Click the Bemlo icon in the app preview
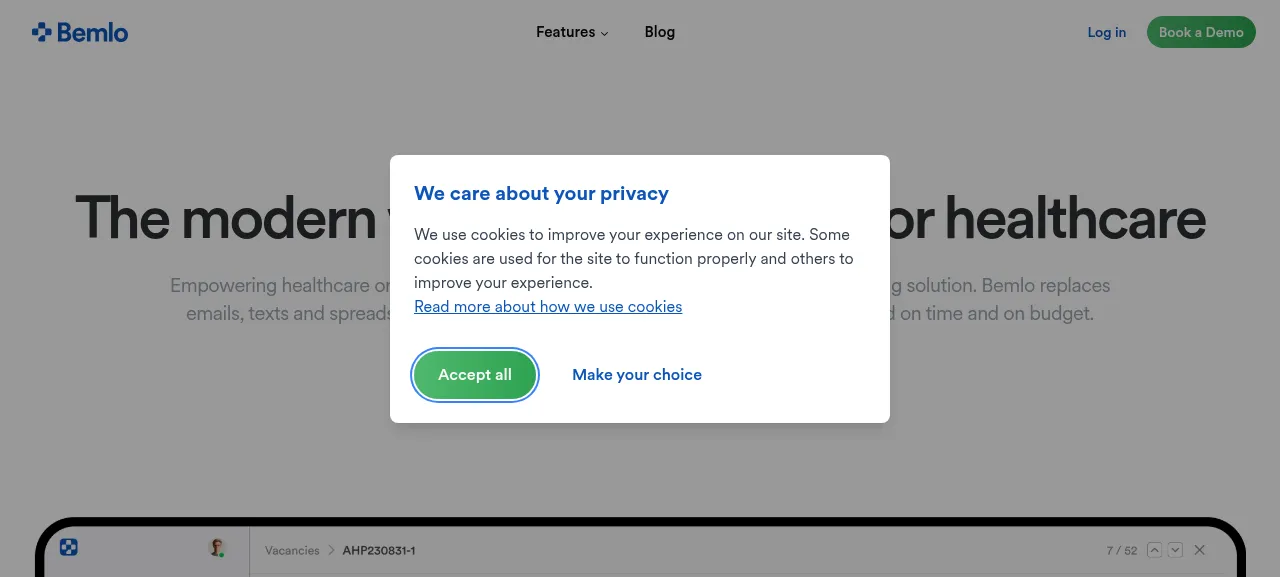 [69, 547]
